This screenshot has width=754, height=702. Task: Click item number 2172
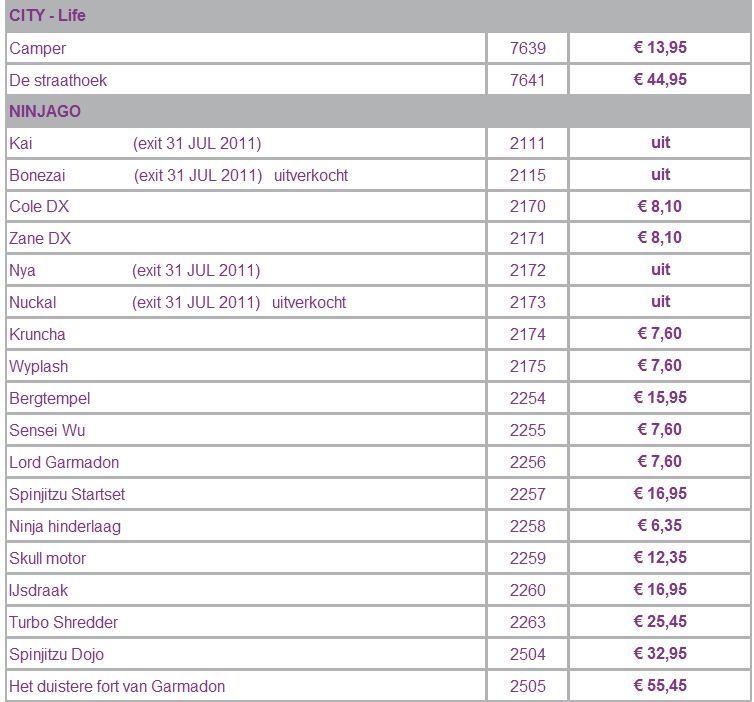pyautogui.click(x=528, y=270)
